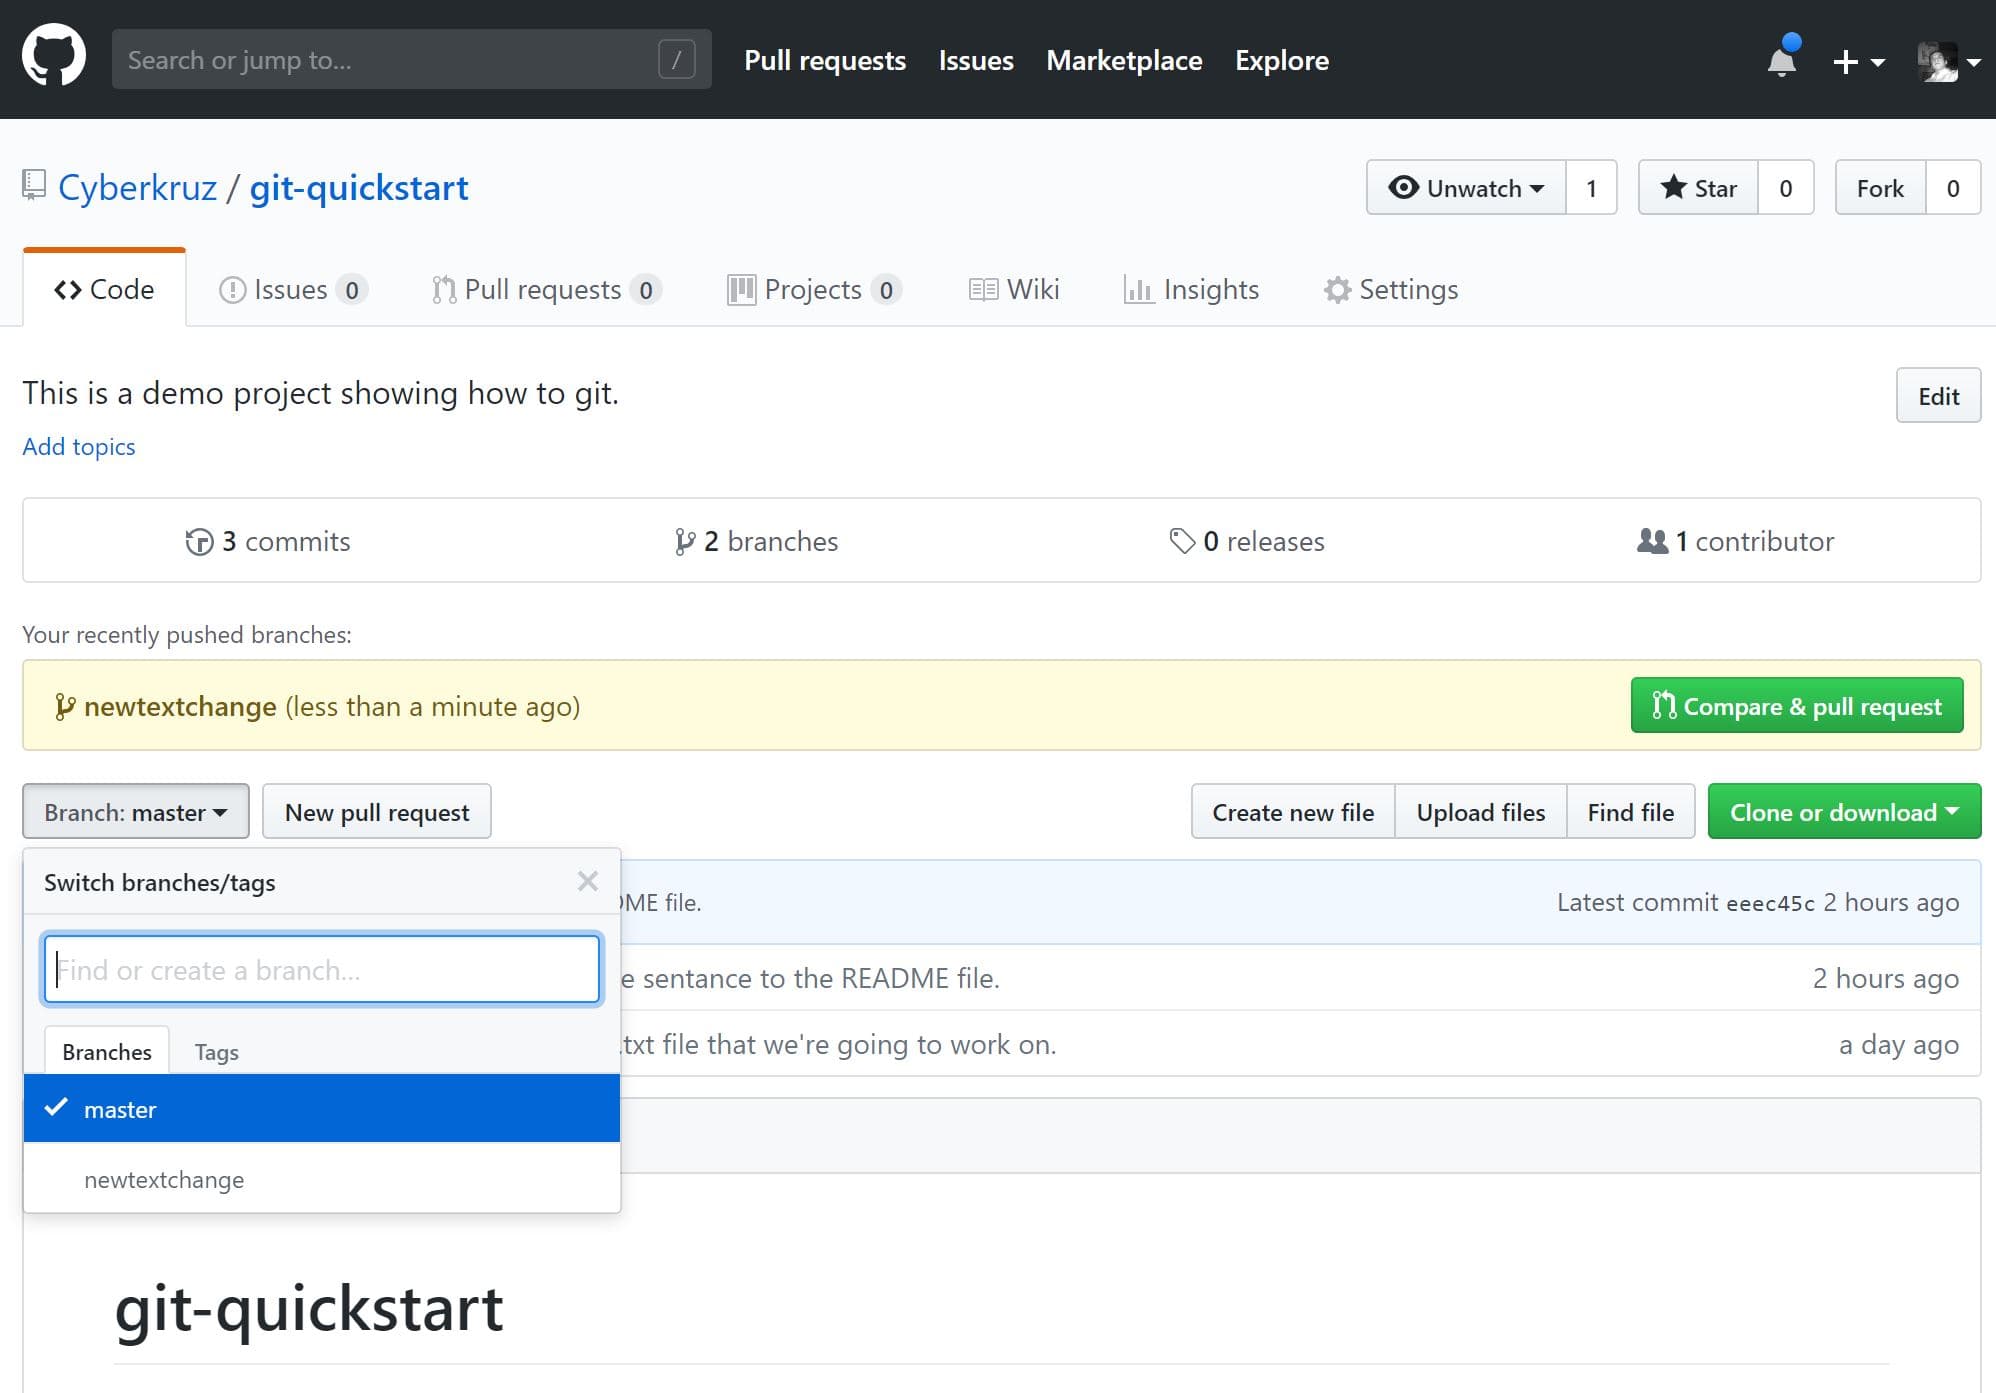Click the Add topics link
The width and height of the screenshot is (1996, 1393).
[79, 446]
